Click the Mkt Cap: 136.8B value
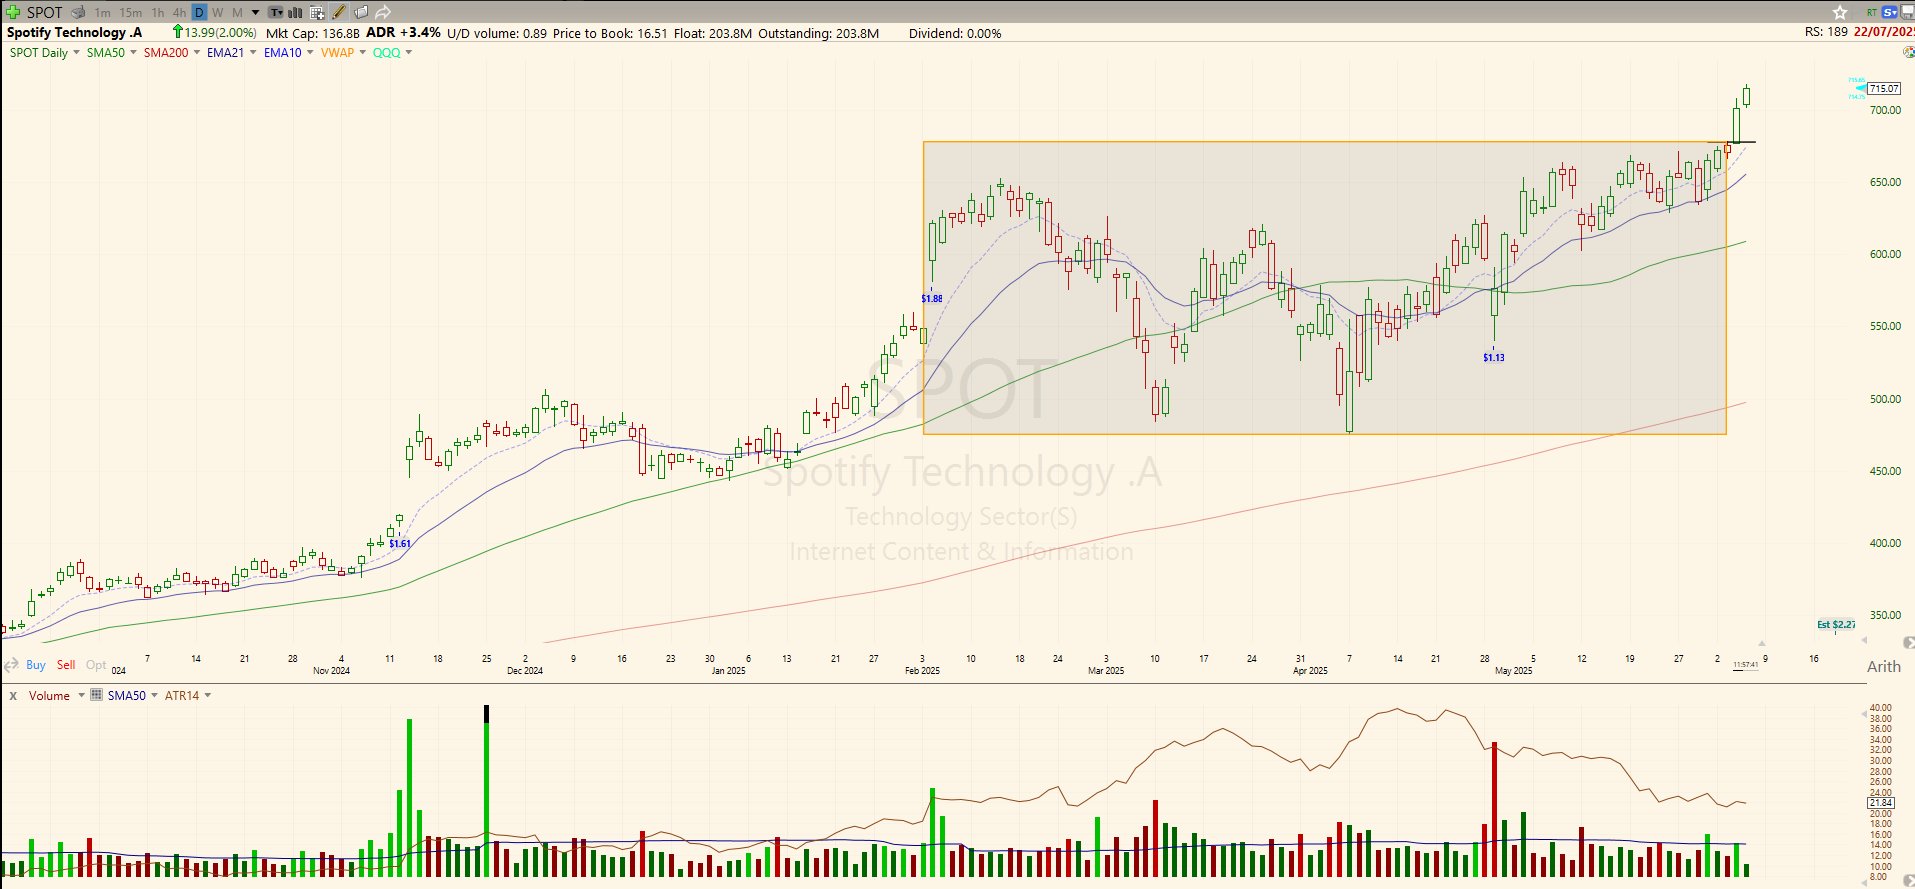 point(312,33)
